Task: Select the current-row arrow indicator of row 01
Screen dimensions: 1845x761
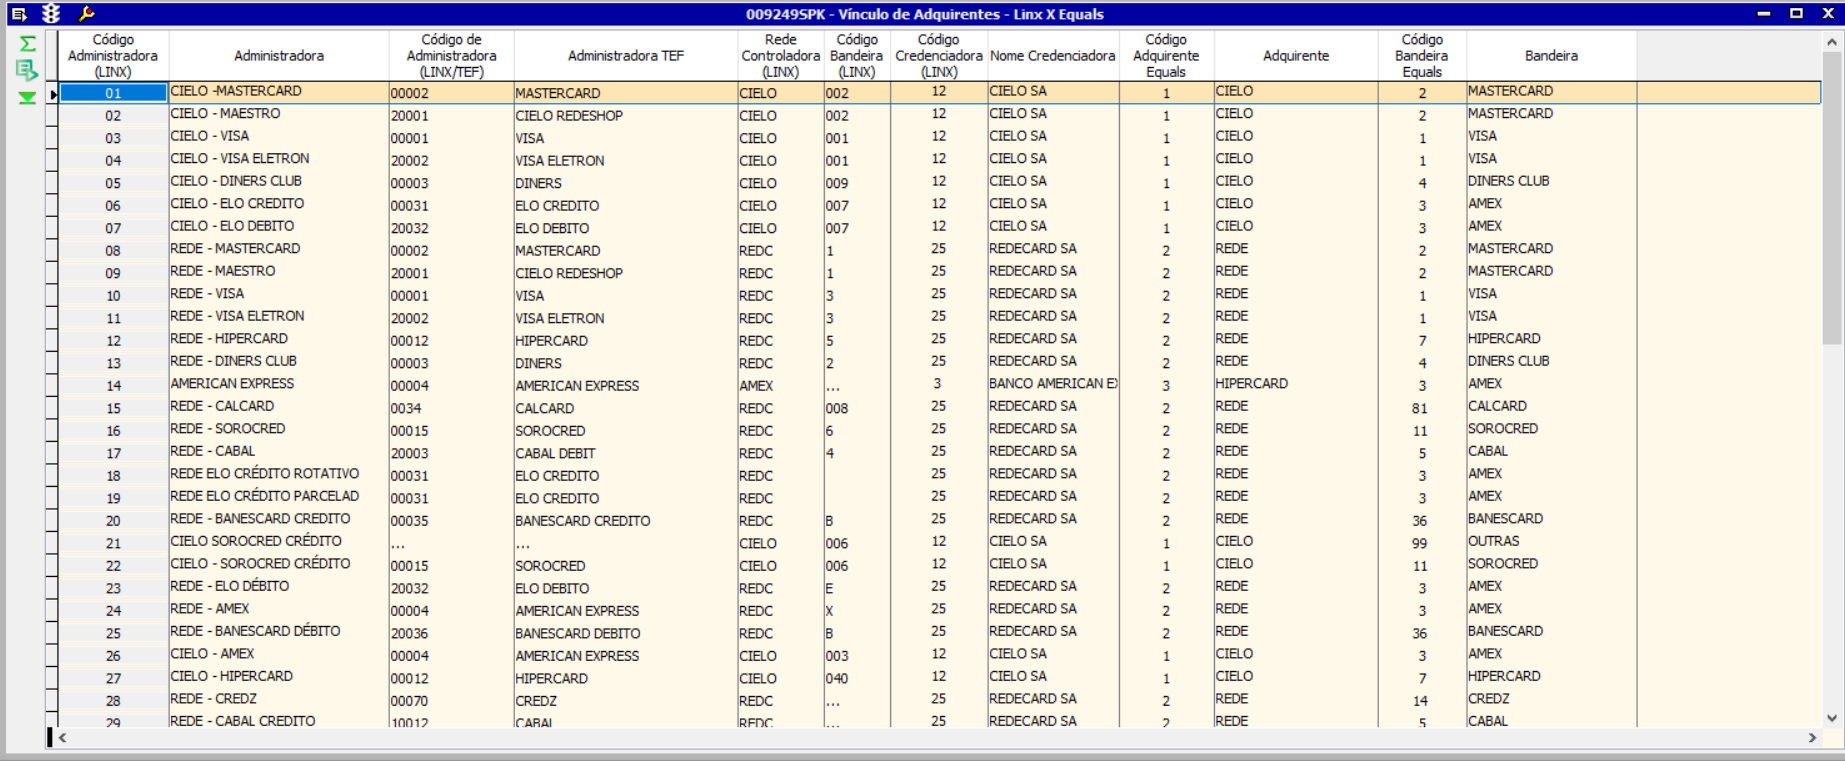Action: (x=52, y=93)
